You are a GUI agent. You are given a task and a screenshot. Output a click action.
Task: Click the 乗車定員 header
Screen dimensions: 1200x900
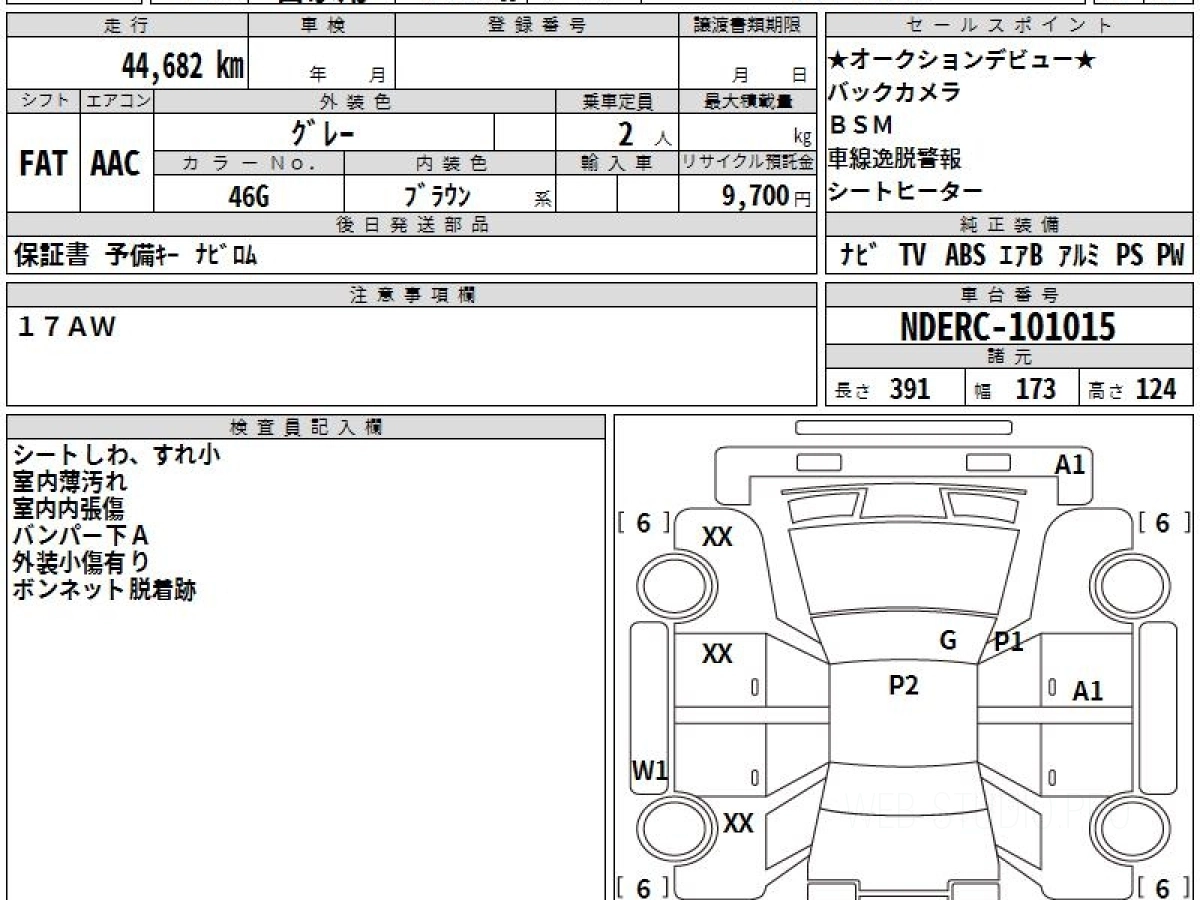coord(617,102)
